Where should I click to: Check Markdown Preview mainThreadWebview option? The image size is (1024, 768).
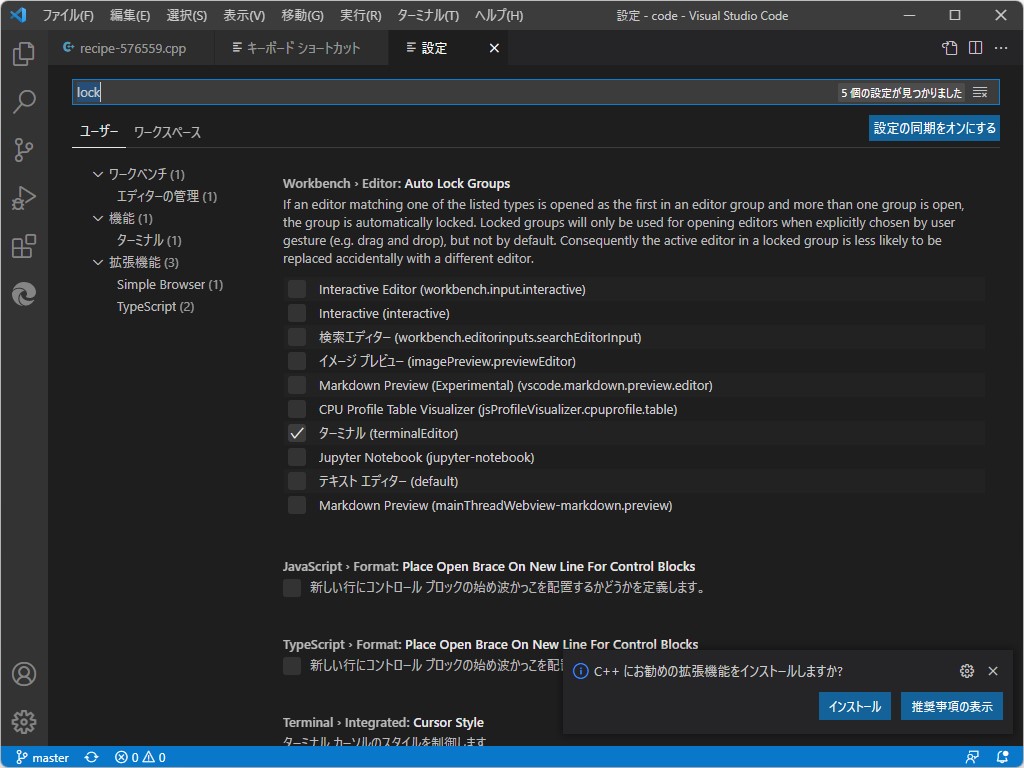(297, 505)
